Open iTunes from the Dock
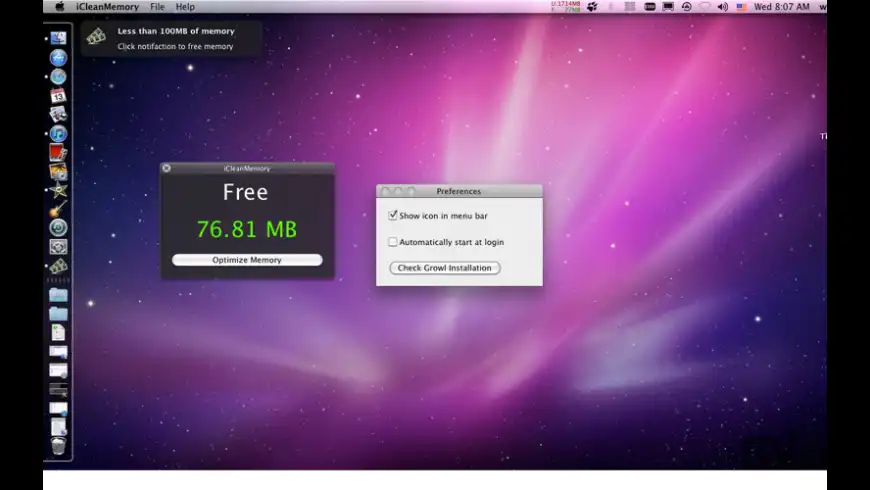This screenshot has width=870, height=490. [58, 134]
